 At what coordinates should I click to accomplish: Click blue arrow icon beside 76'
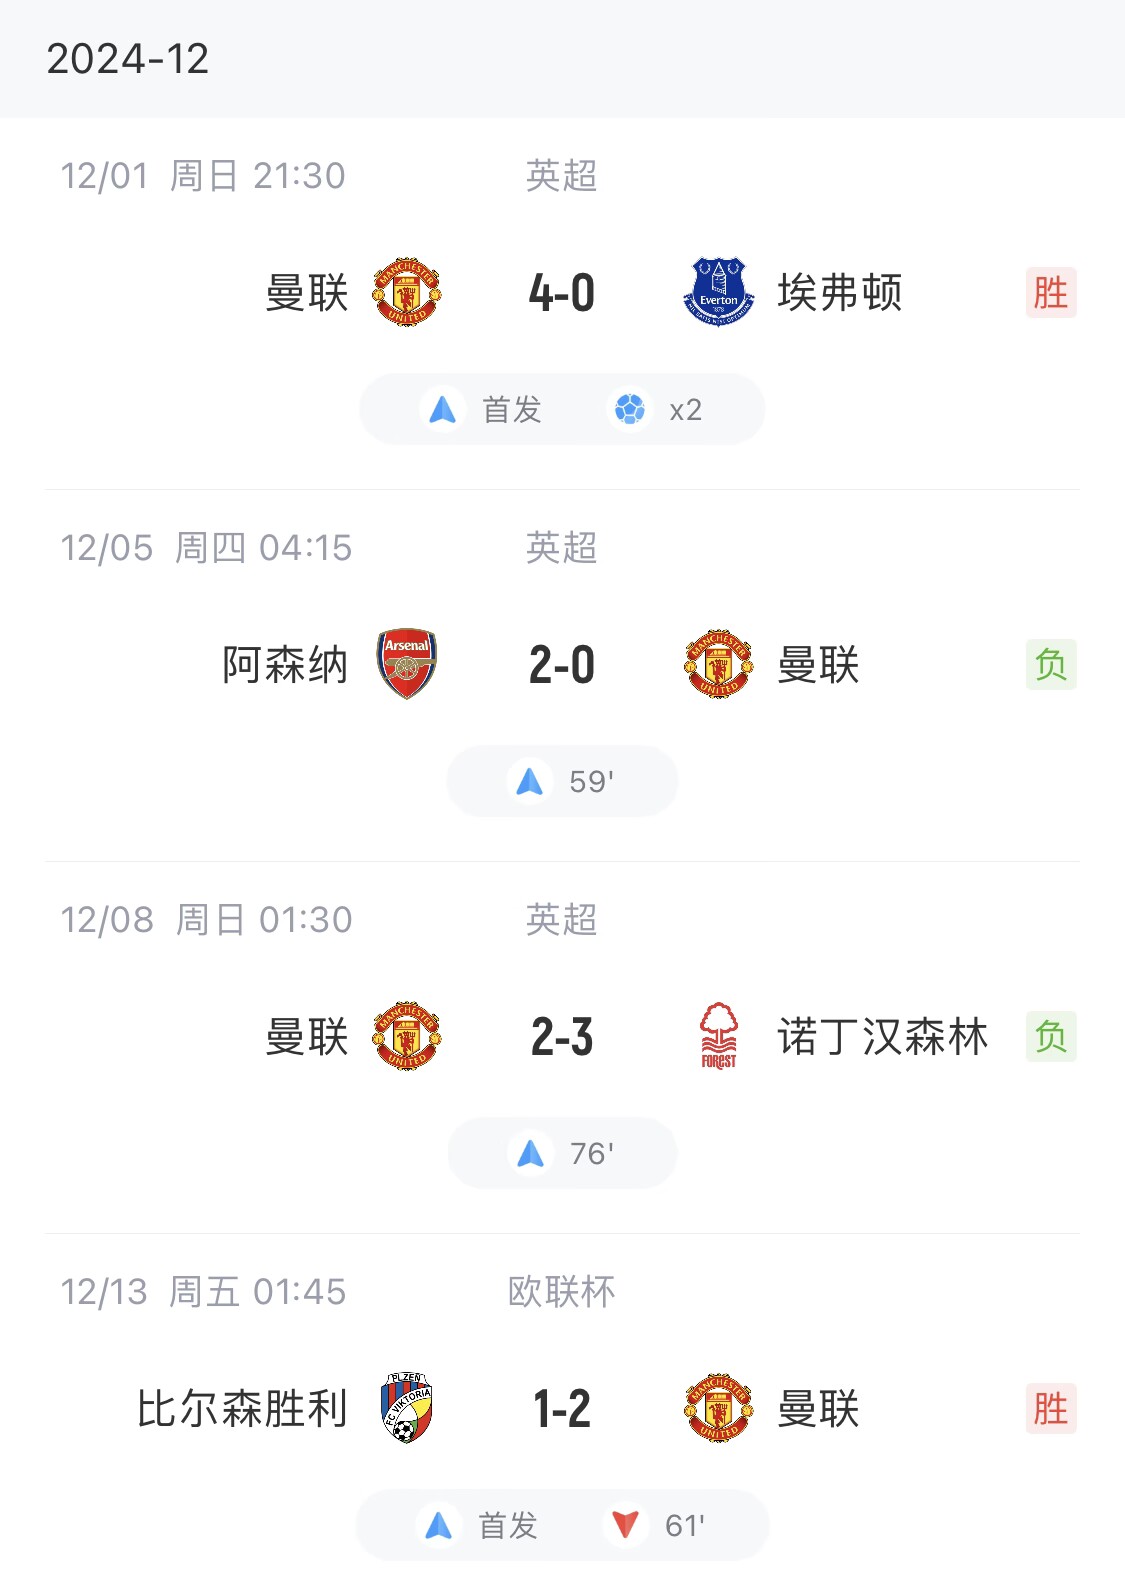pos(530,1153)
